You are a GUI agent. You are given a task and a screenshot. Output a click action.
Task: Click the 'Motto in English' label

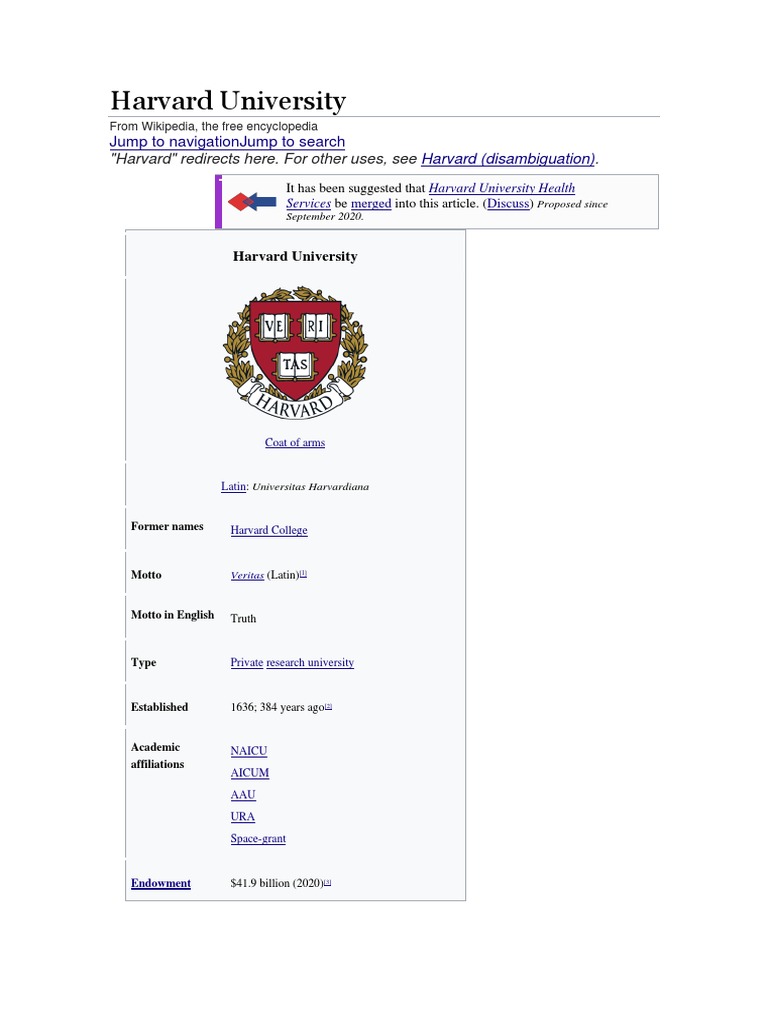coord(172,615)
